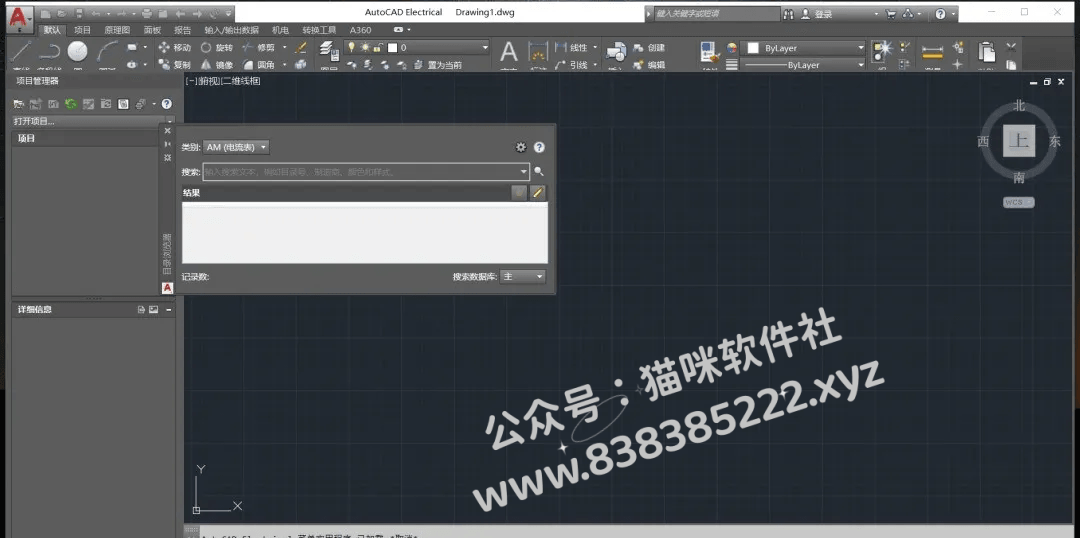
Task: Click the Measure ruler icon
Action: [932, 52]
